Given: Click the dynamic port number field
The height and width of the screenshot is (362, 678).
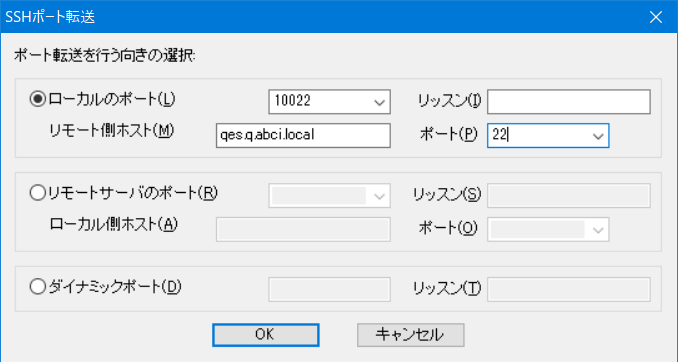Looking at the screenshot, I should click(329, 289).
